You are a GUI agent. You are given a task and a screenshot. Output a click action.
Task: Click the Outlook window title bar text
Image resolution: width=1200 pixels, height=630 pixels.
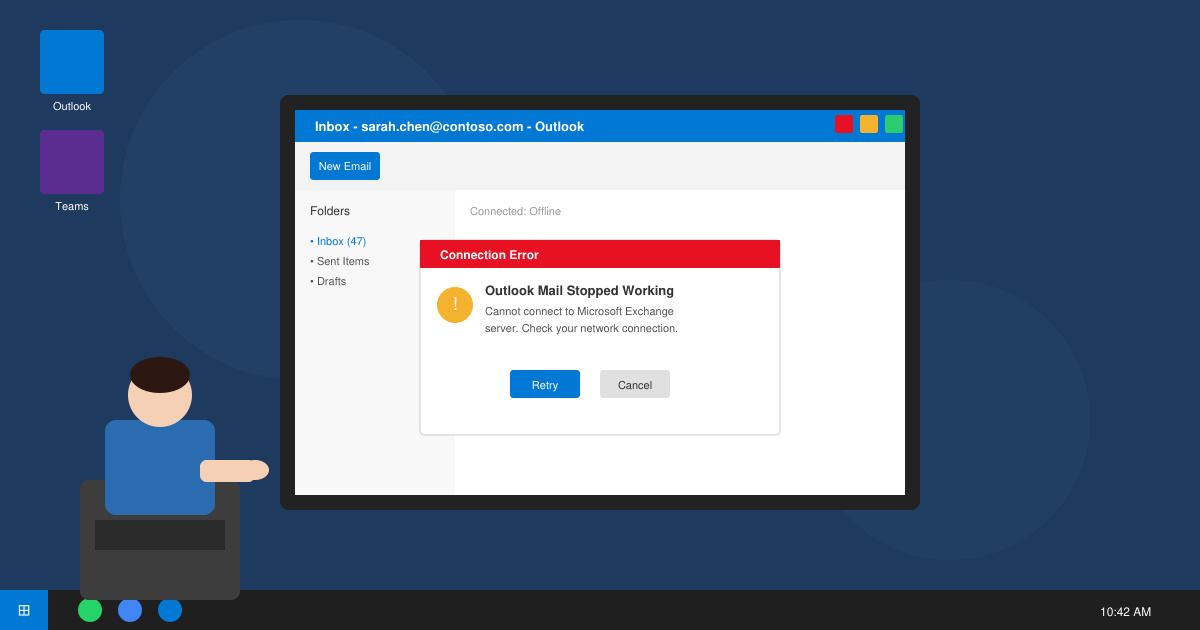[x=449, y=126]
